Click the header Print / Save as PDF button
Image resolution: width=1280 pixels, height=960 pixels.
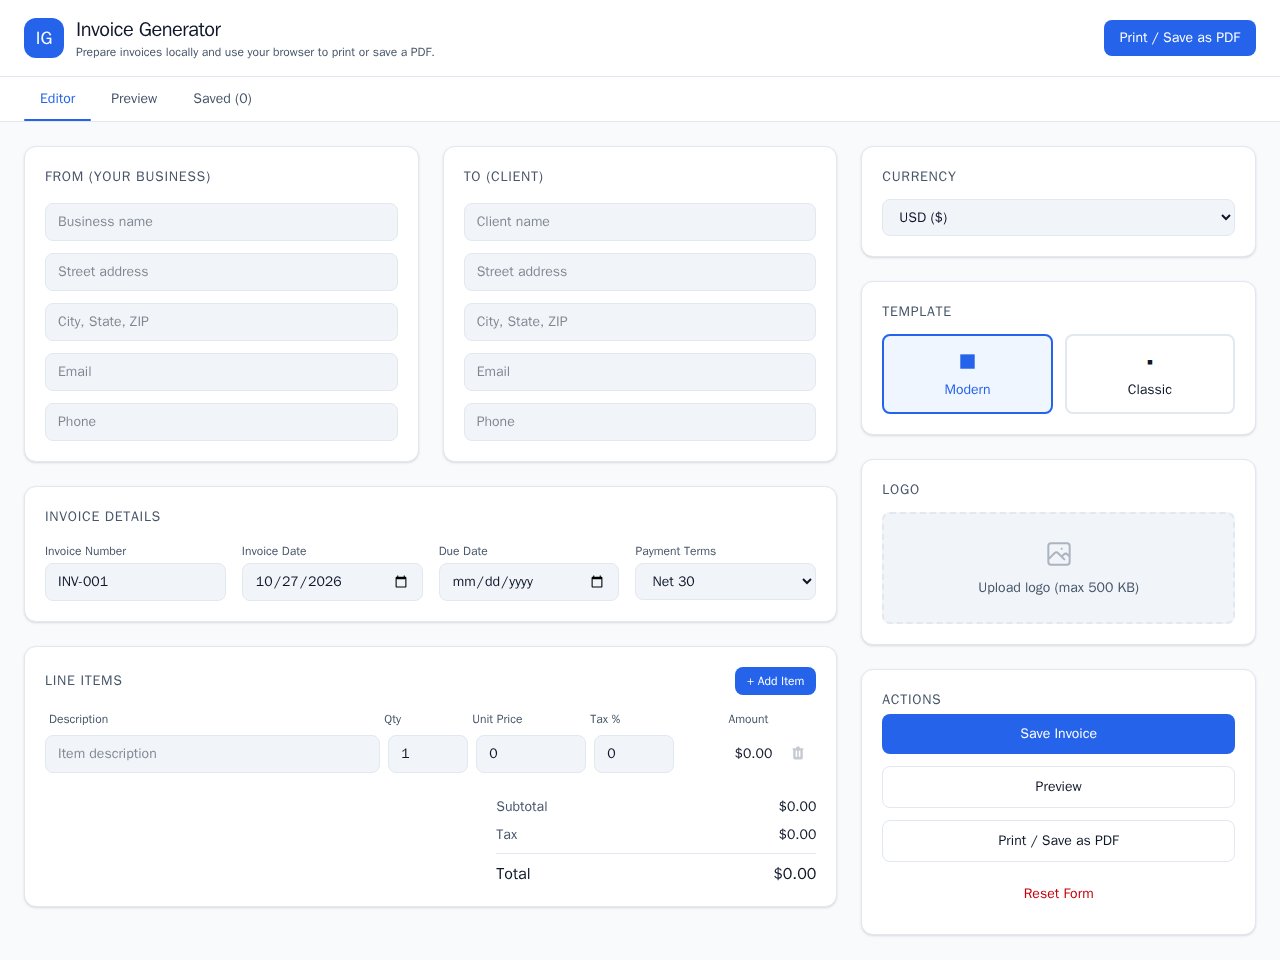coord(1180,38)
